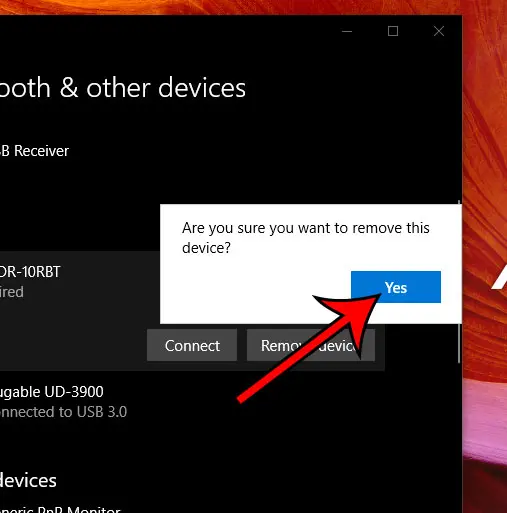Click the Remove device button
Screen dimensions: 507x513
click(311, 345)
